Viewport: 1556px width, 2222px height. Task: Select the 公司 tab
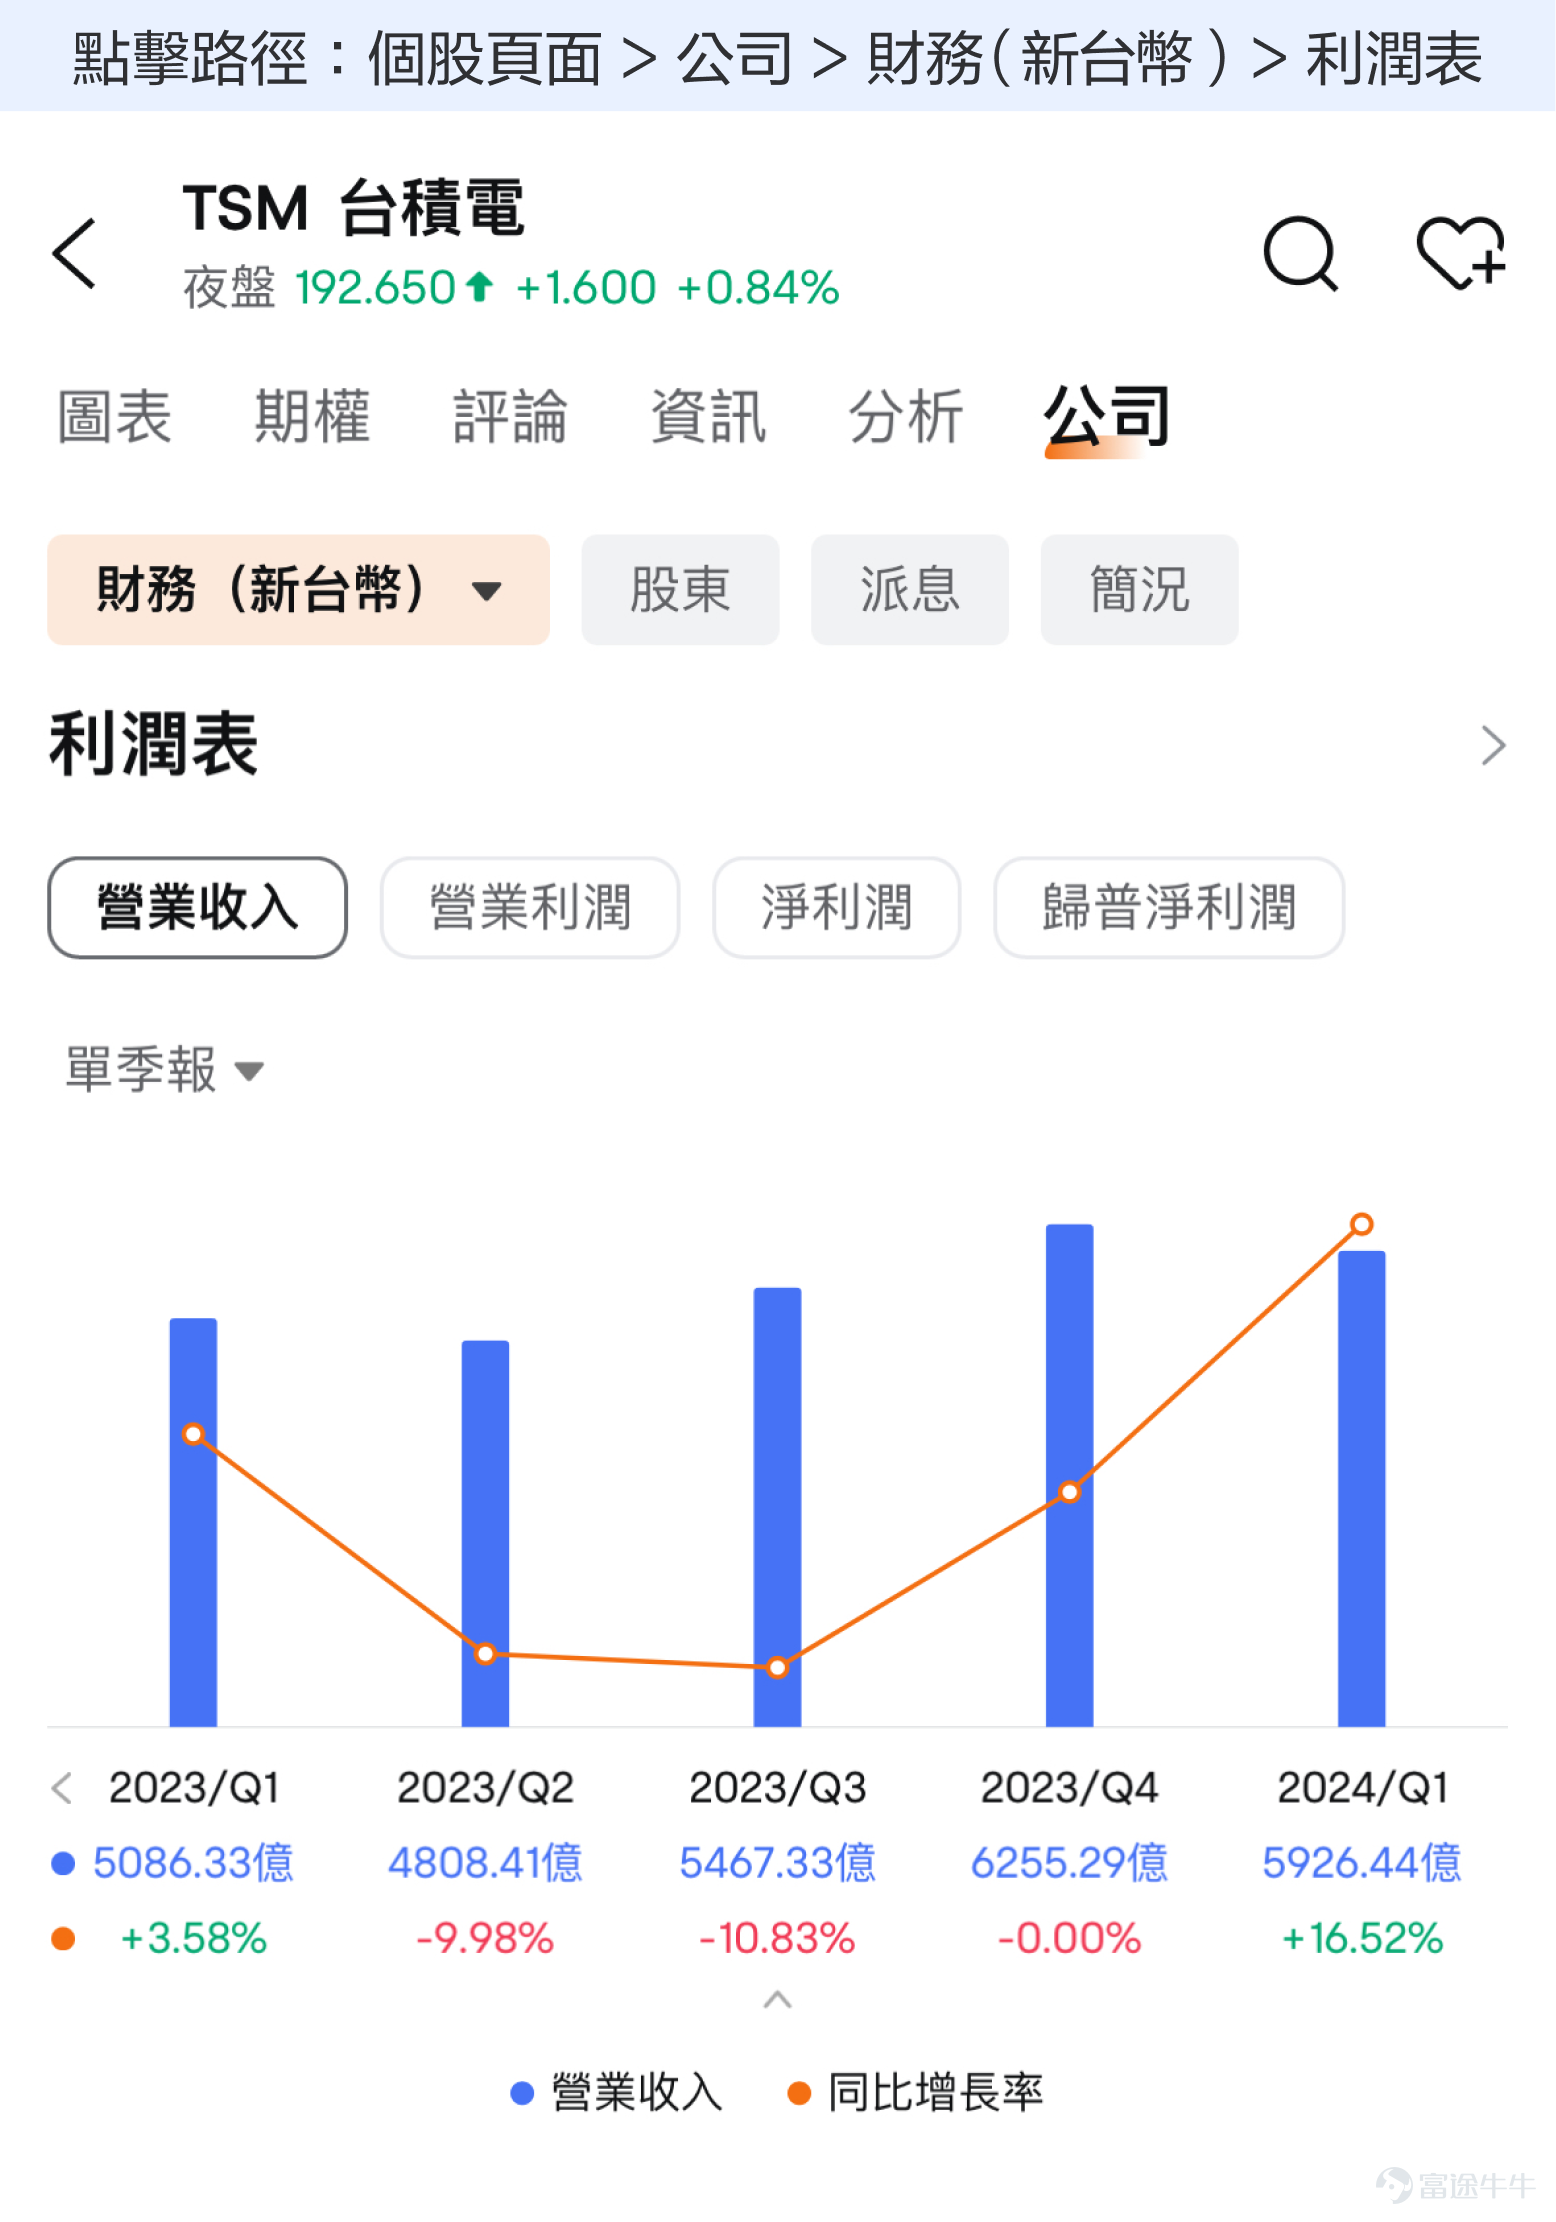[1106, 416]
